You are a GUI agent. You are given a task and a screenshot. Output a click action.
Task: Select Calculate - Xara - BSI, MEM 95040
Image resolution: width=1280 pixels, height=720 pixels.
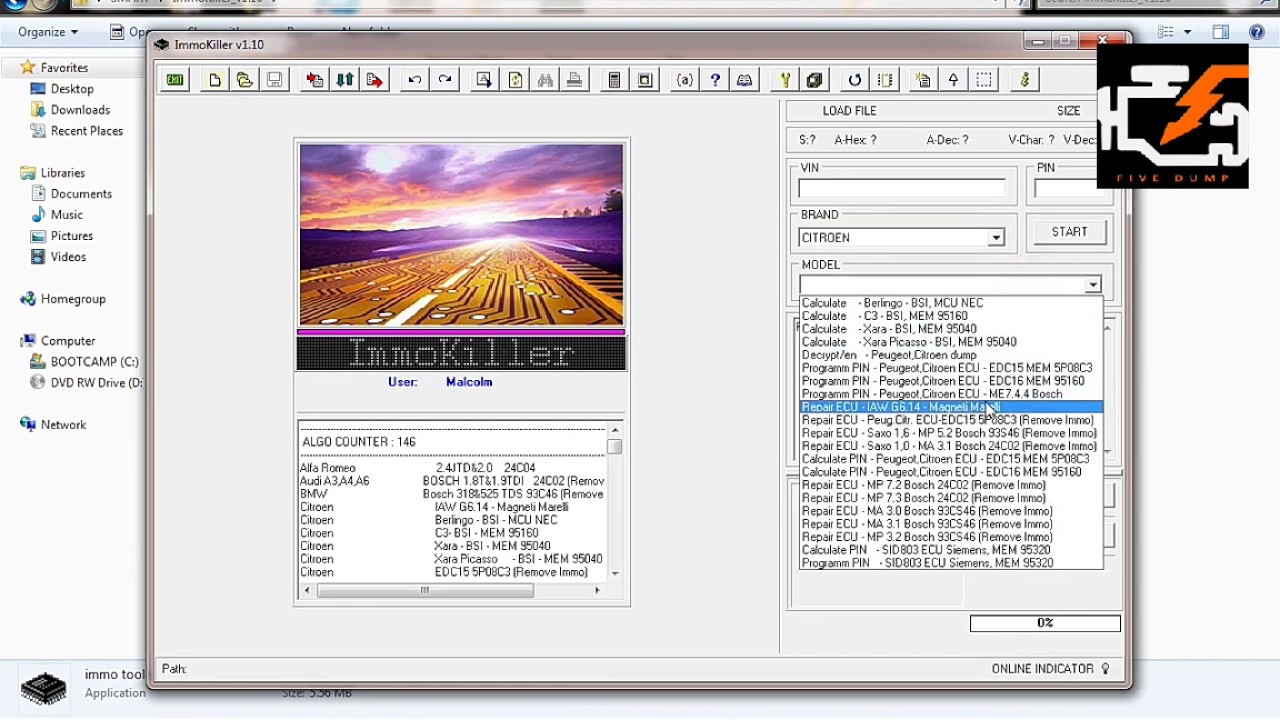[x=951, y=329]
